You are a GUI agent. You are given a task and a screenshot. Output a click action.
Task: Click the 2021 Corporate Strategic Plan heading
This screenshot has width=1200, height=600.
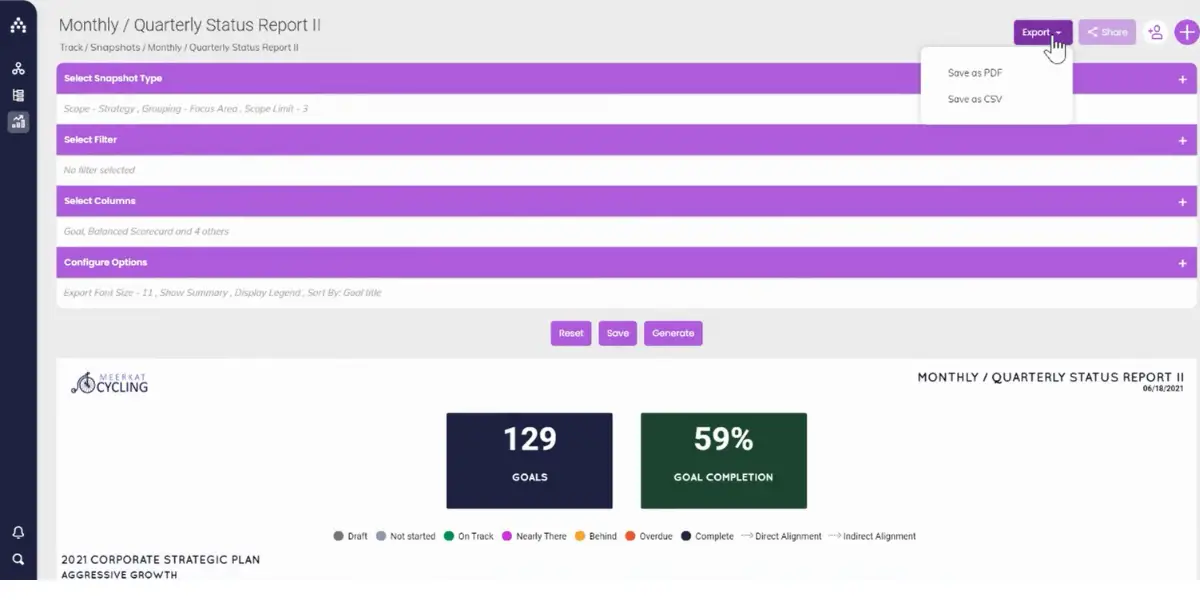pos(160,560)
